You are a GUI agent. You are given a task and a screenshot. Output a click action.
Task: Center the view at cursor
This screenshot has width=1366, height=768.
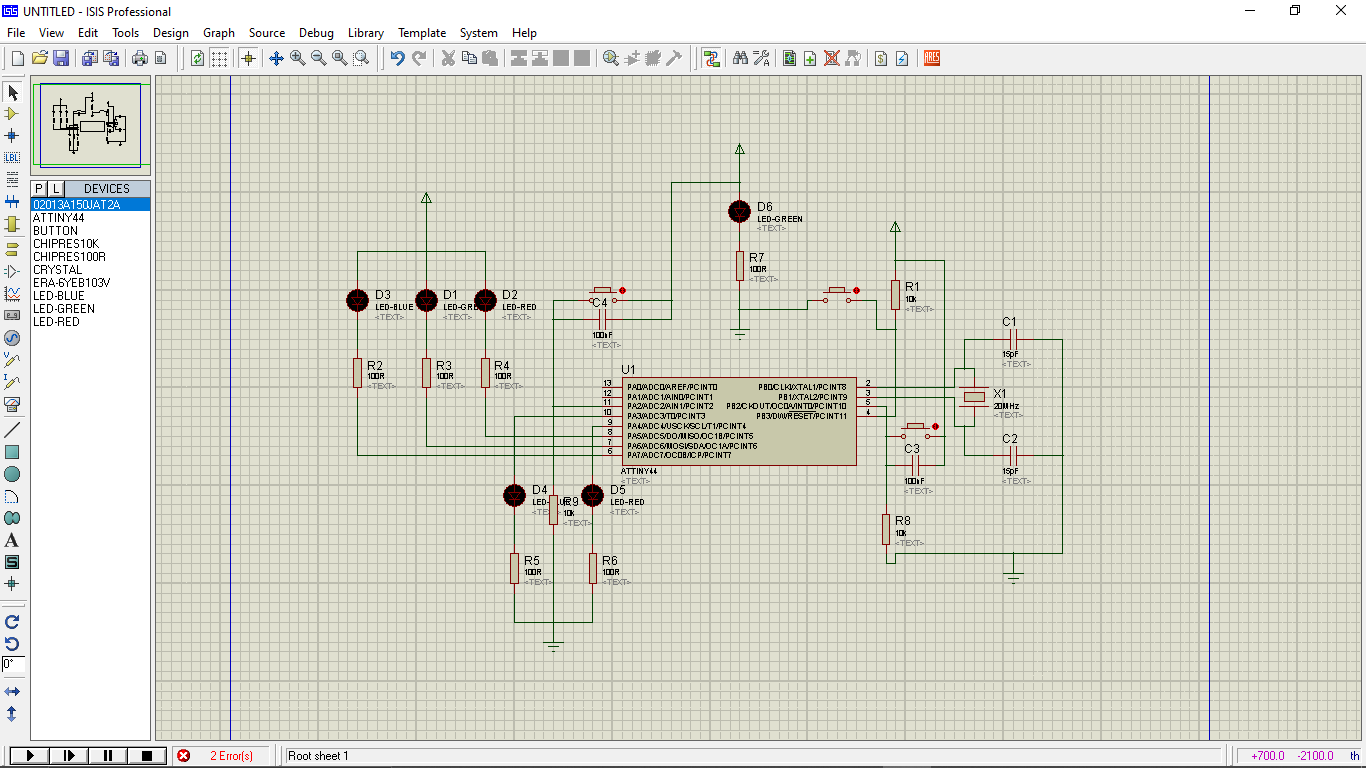coord(276,58)
